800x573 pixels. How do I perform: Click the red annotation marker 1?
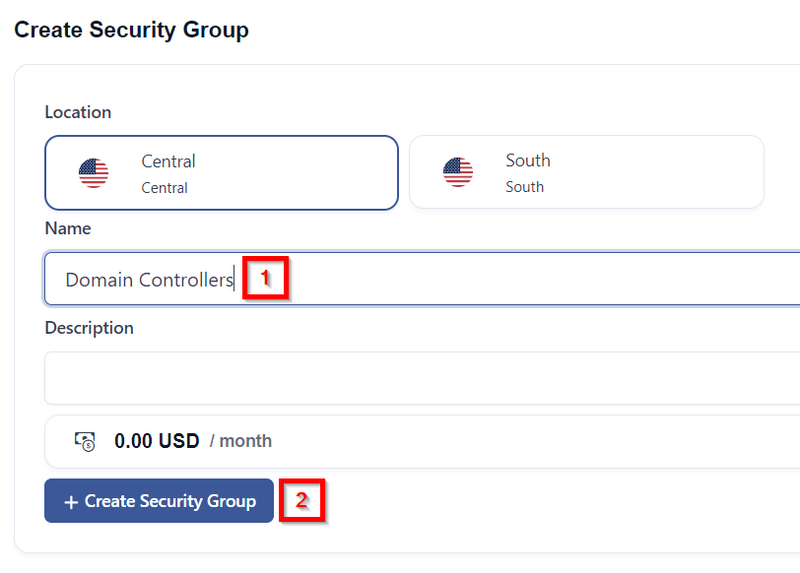[x=265, y=278]
